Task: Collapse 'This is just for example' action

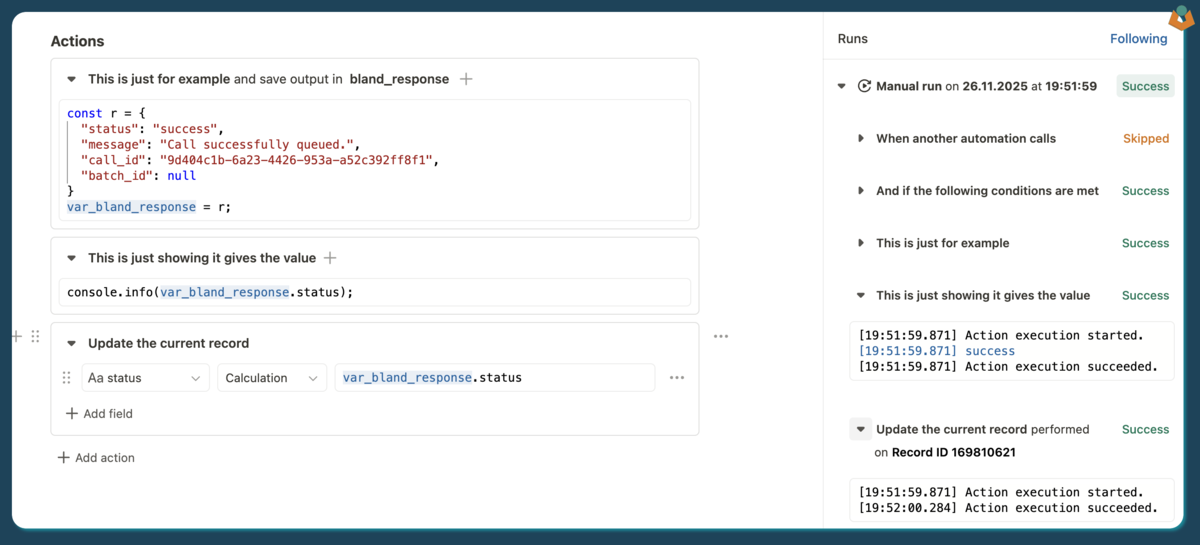Action: [72, 79]
